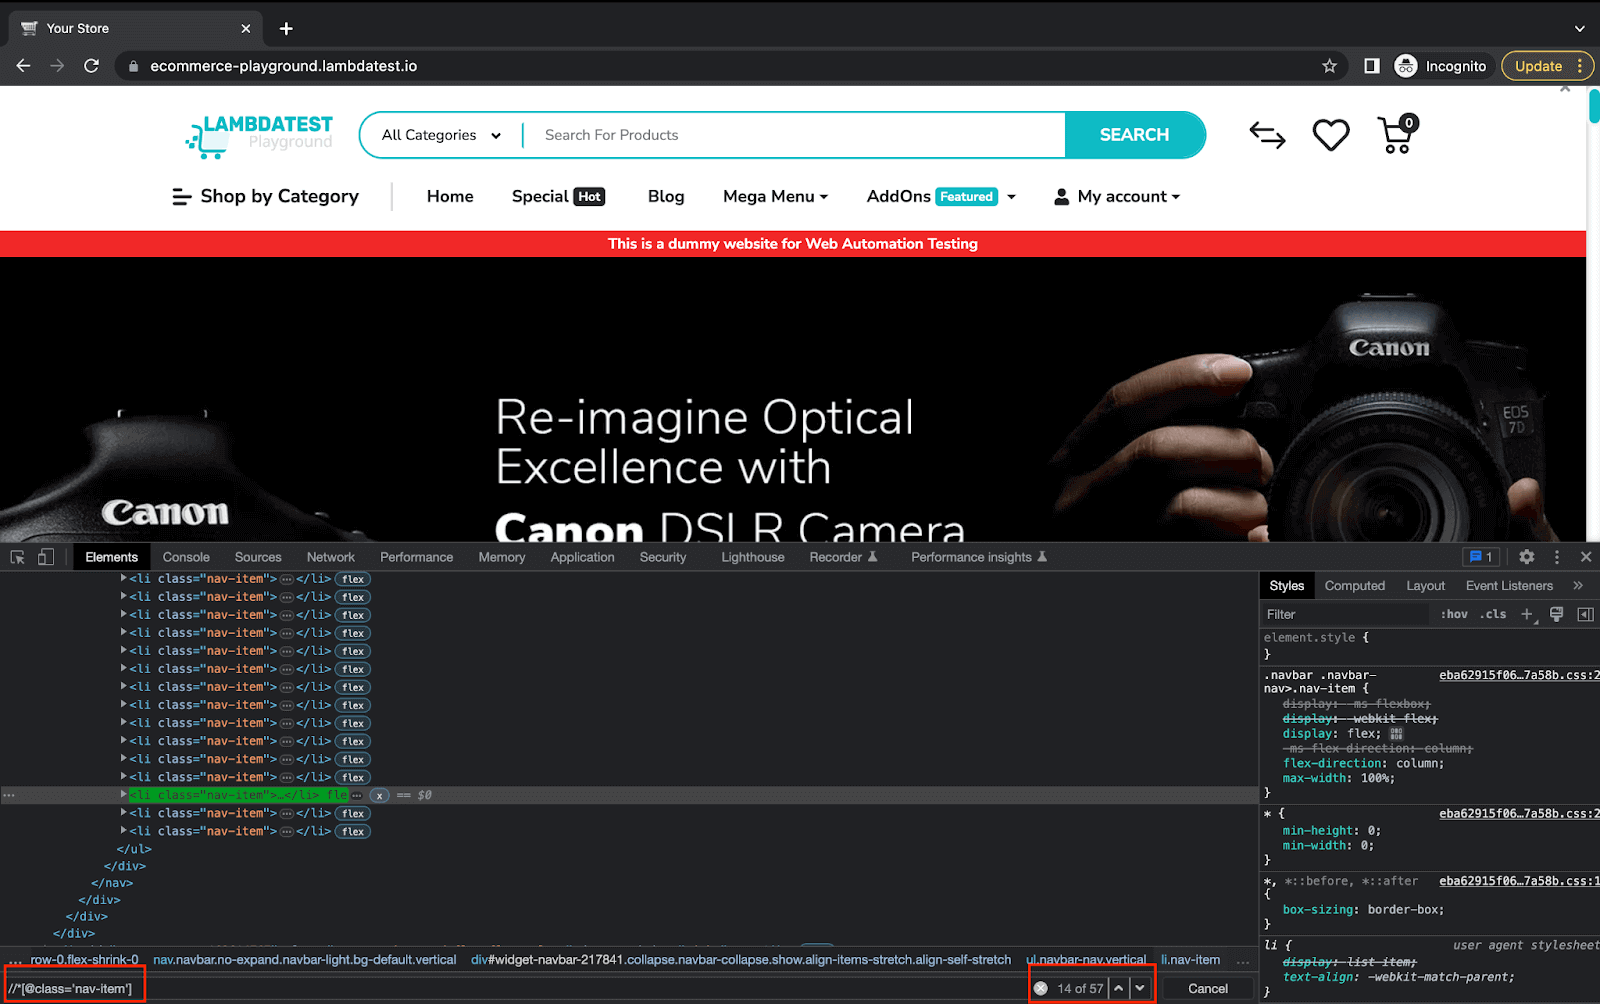Click the flex badge on first nav-item row
The height and width of the screenshot is (1004, 1600).
(x=353, y=579)
